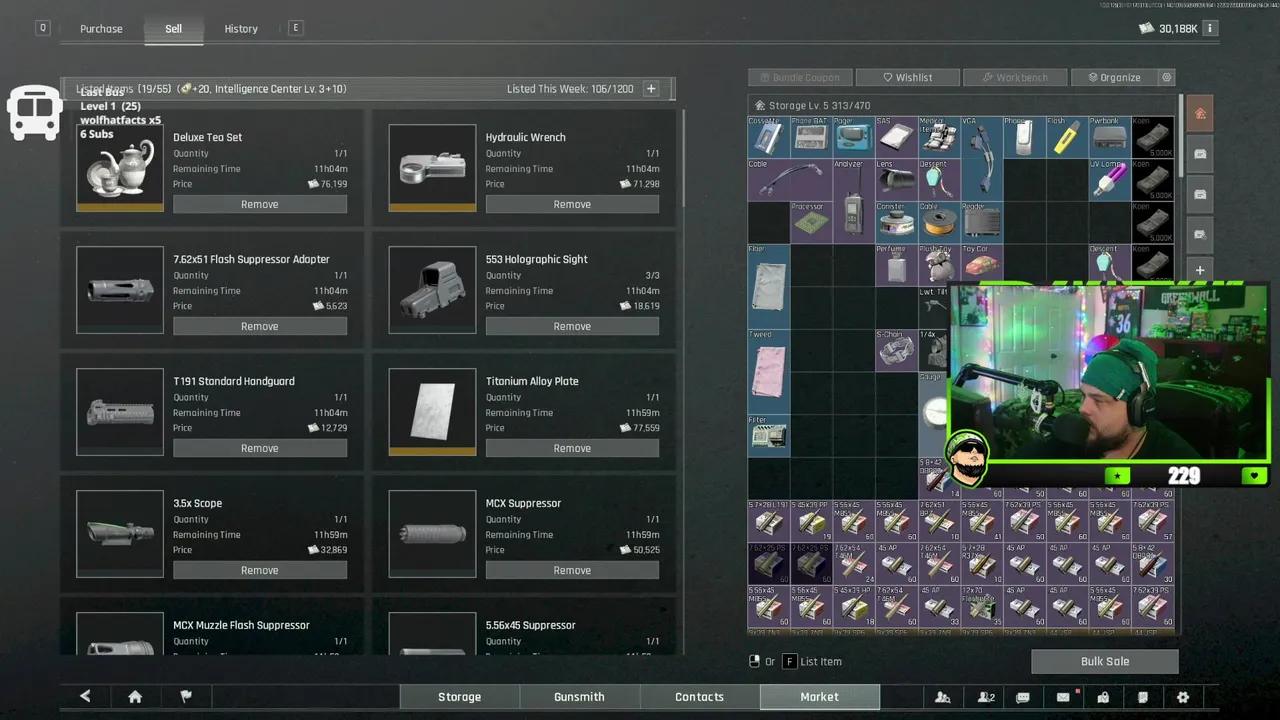Switch to the Sell tab
1280x720 pixels.
tap(173, 29)
